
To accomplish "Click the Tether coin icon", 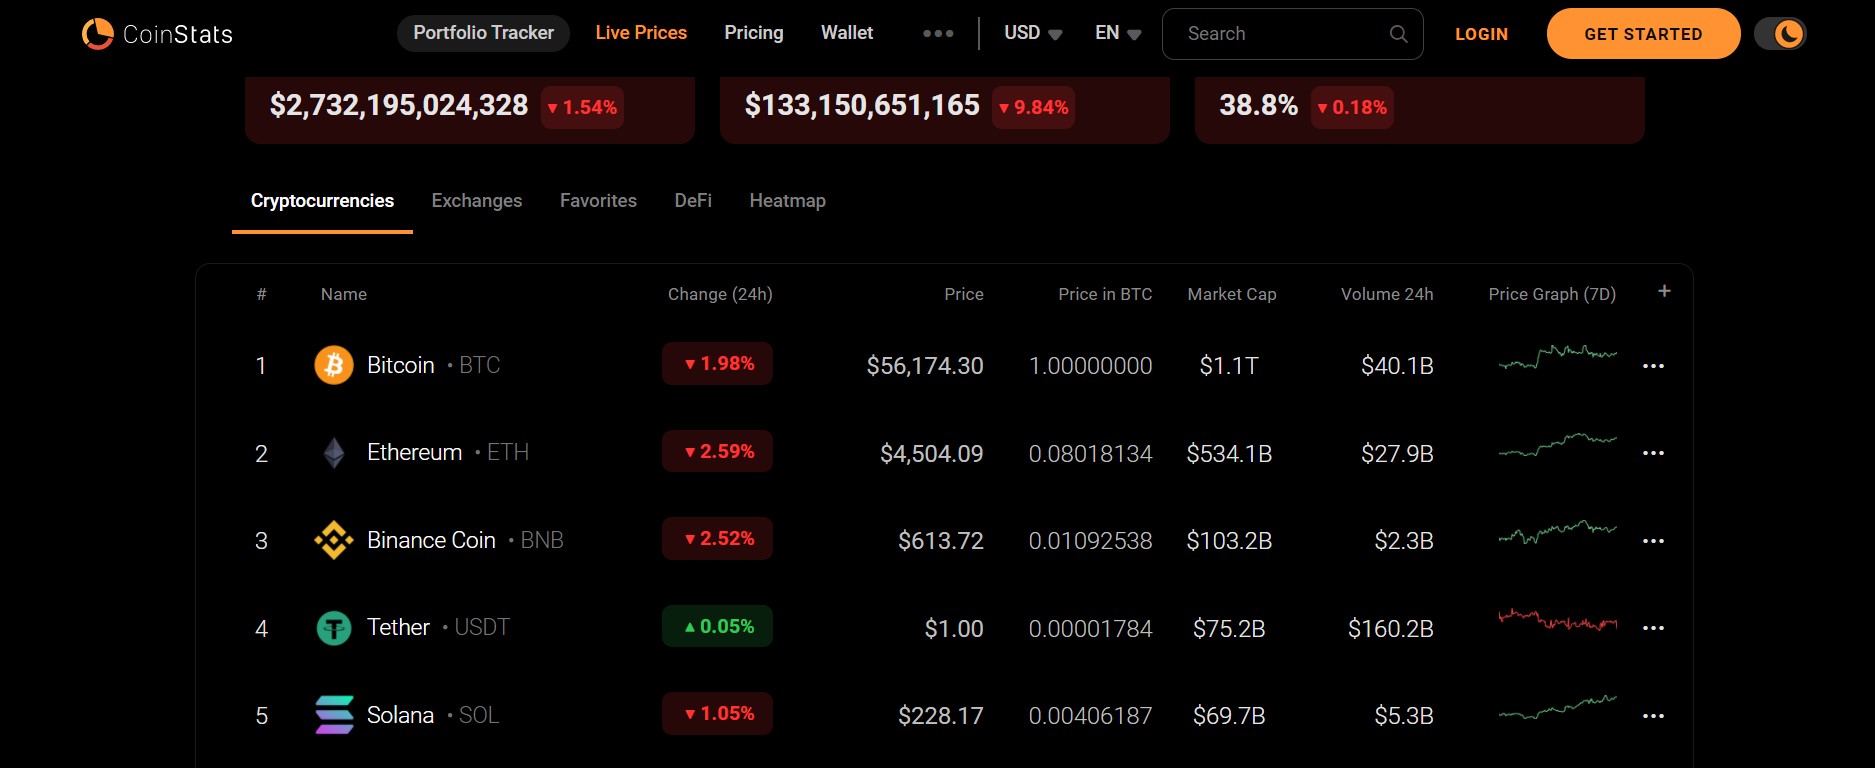I will pos(334,628).
